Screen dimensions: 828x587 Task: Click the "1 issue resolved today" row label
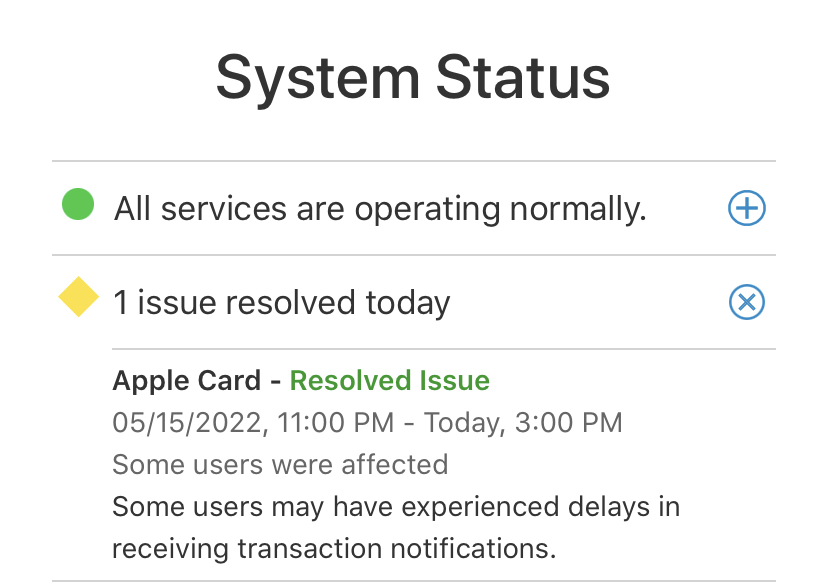point(282,303)
